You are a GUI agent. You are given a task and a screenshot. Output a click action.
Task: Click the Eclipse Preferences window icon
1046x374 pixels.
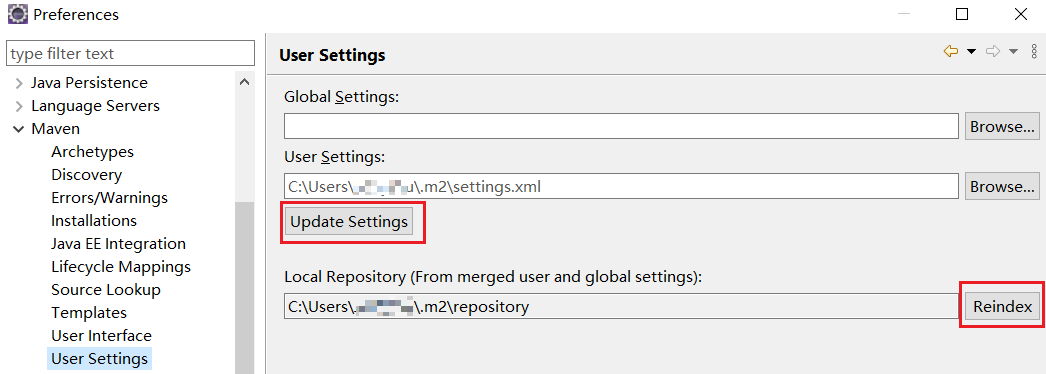pos(17,14)
